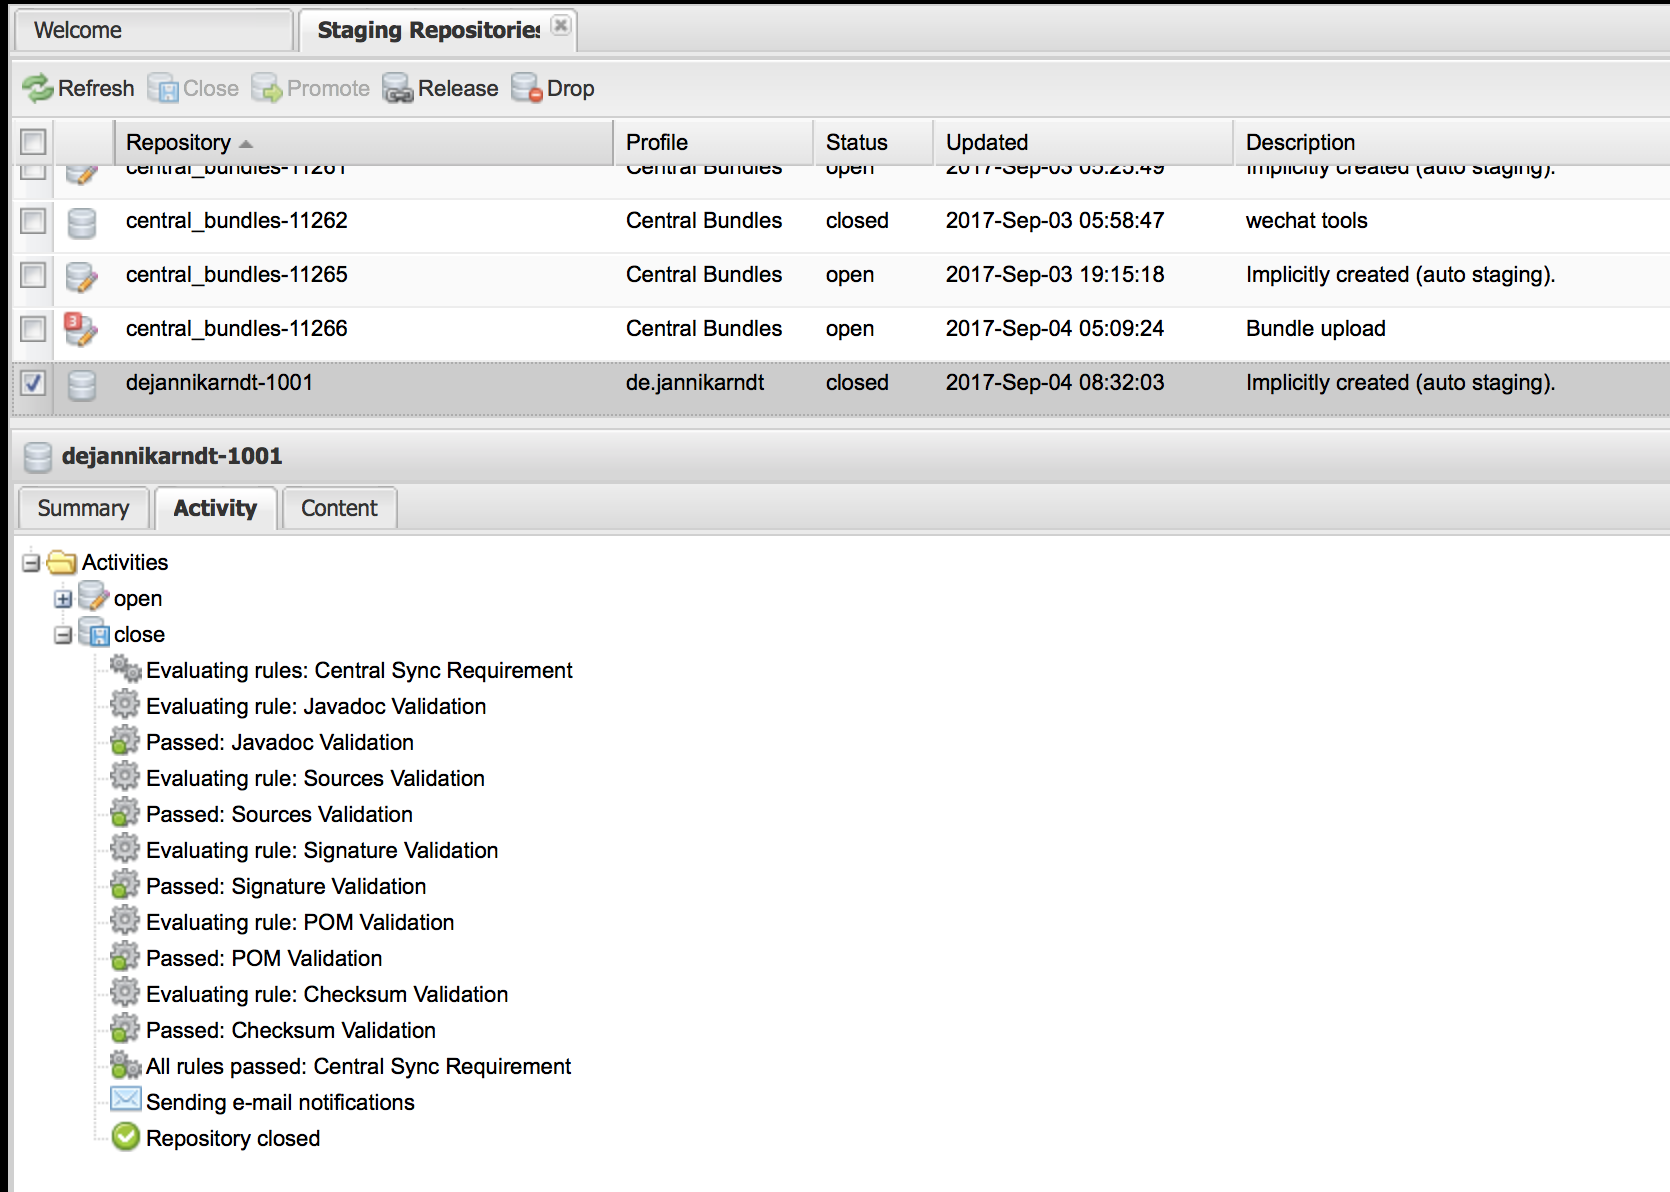Click gear icon for Evaluating Checksum Validation
Image resolution: width=1670 pixels, height=1192 pixels.
click(x=125, y=992)
